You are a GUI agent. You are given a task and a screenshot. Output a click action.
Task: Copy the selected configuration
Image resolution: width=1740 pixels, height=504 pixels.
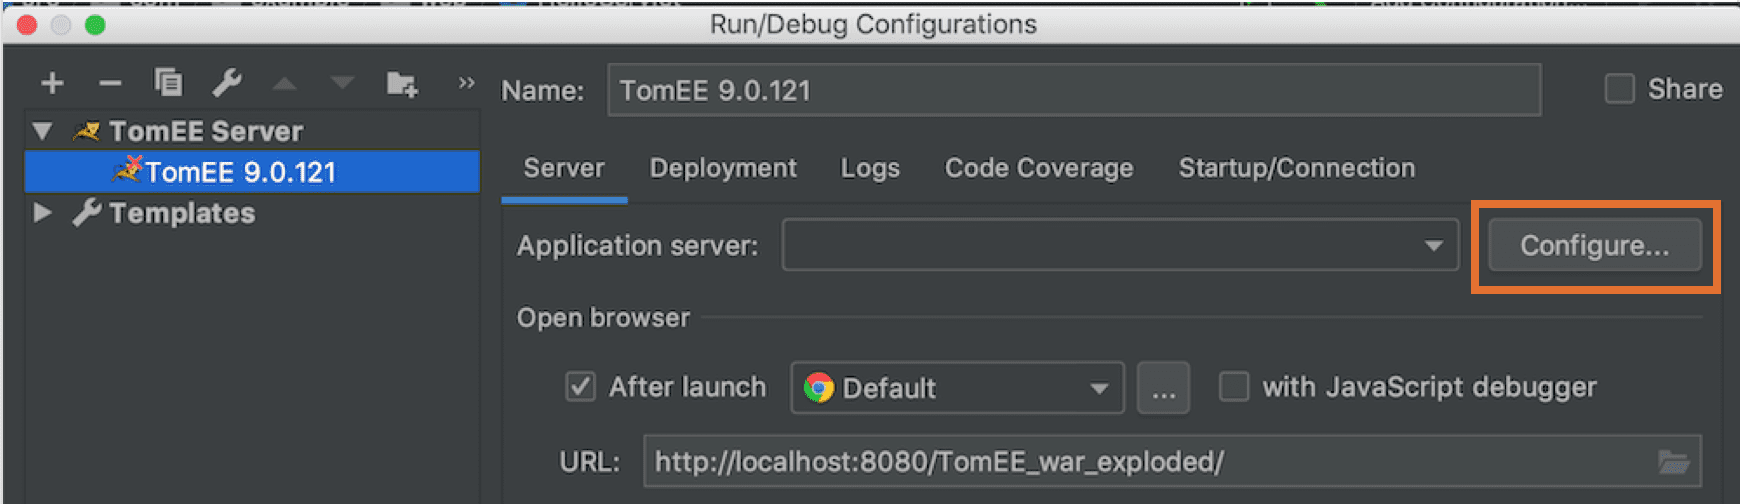tap(168, 82)
